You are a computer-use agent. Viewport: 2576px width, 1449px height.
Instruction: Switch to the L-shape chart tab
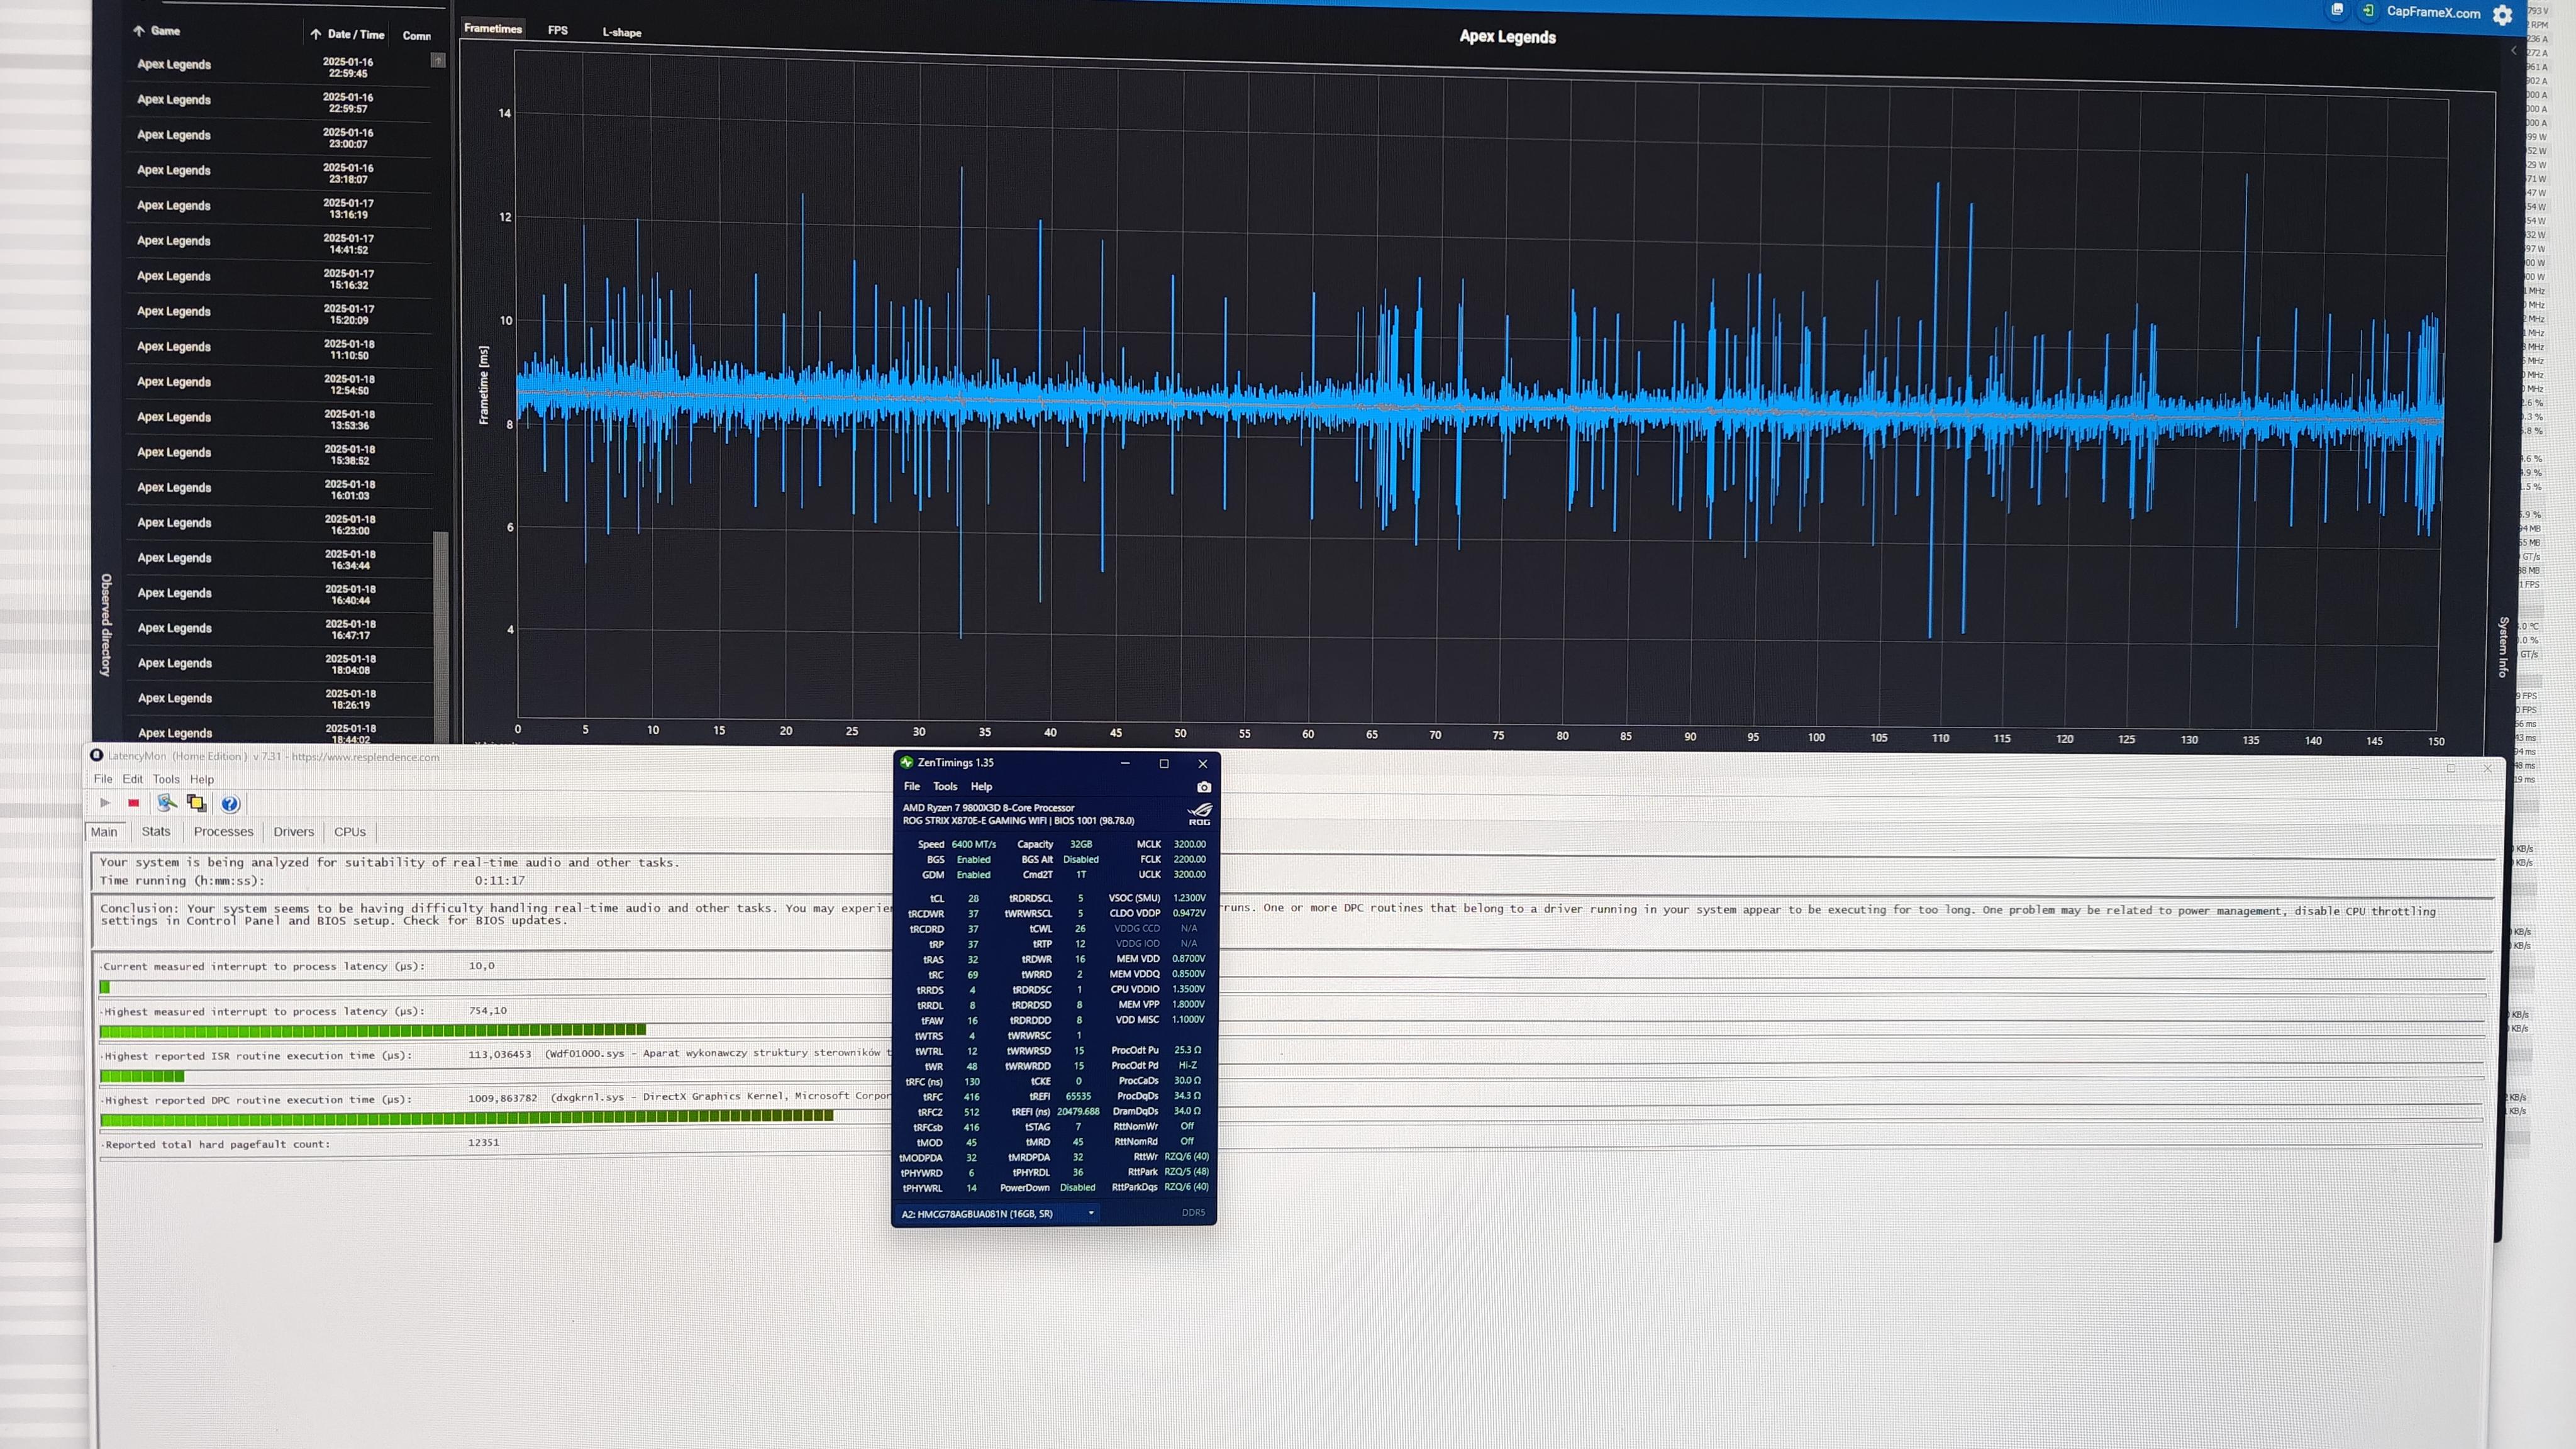[x=622, y=33]
